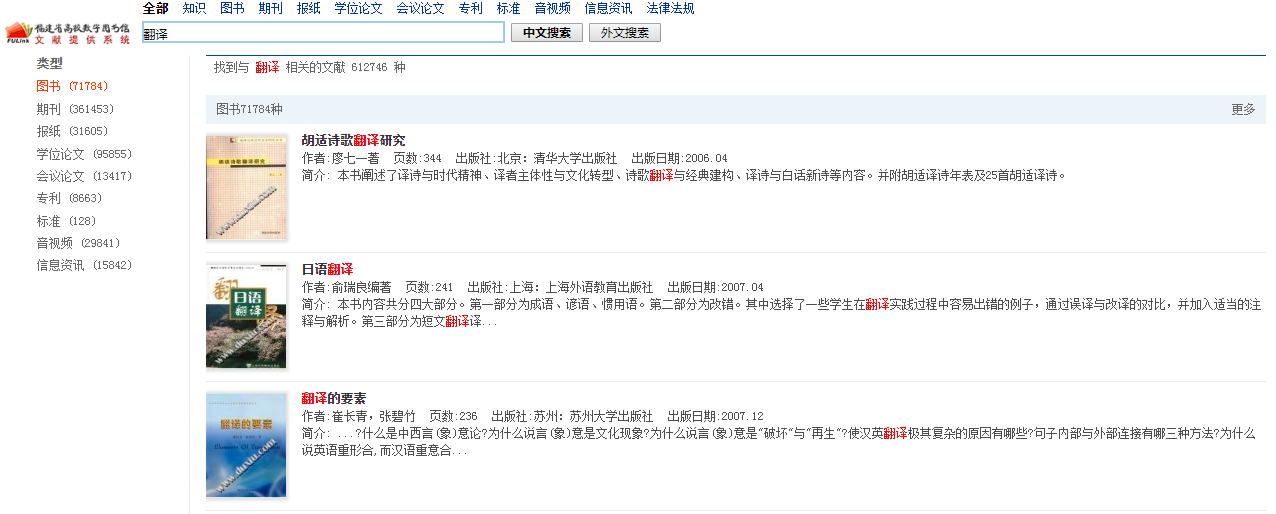This screenshot has width=1276, height=514.
Task: Click the FULink library logo
Action: (68, 32)
